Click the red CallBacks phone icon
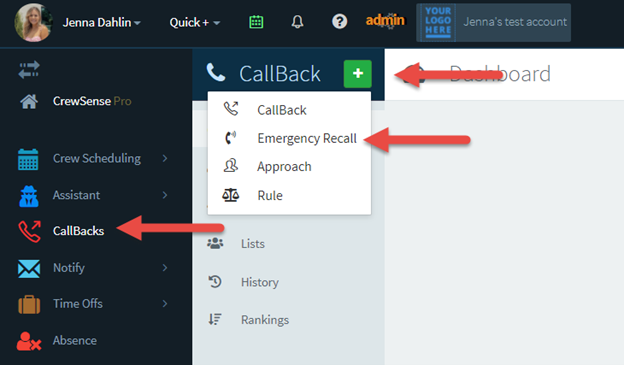The height and width of the screenshot is (365, 624). click(x=29, y=231)
